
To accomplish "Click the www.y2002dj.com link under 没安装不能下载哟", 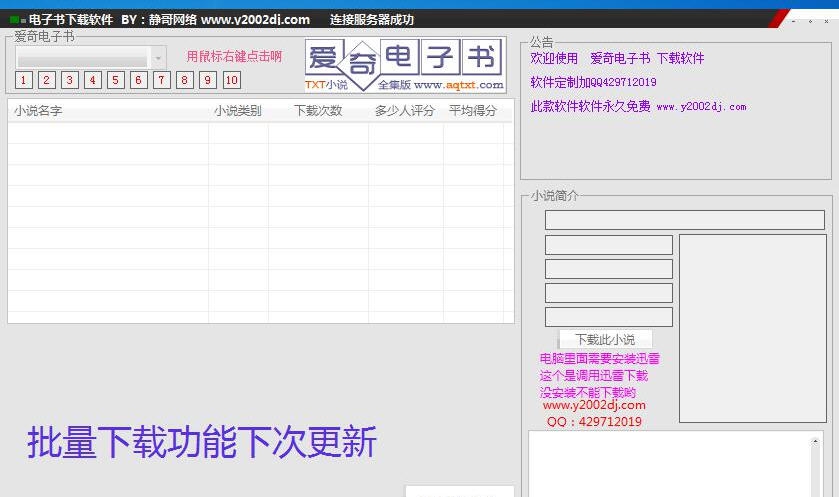I will pyautogui.click(x=594, y=406).
